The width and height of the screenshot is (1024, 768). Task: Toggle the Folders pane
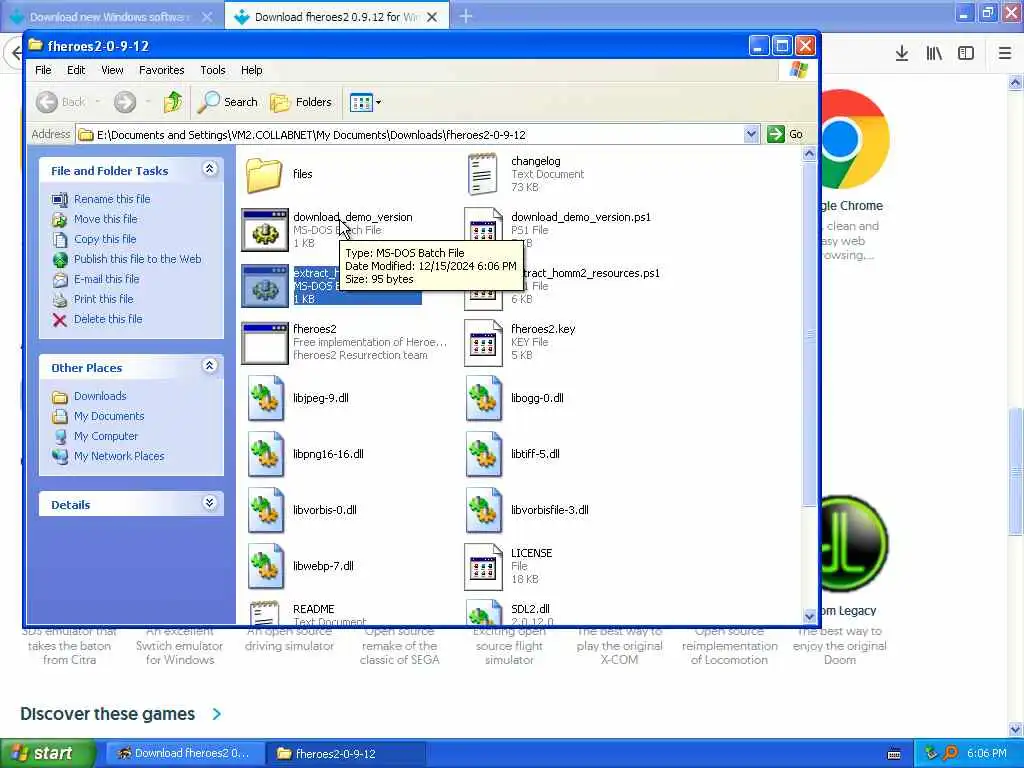301,102
